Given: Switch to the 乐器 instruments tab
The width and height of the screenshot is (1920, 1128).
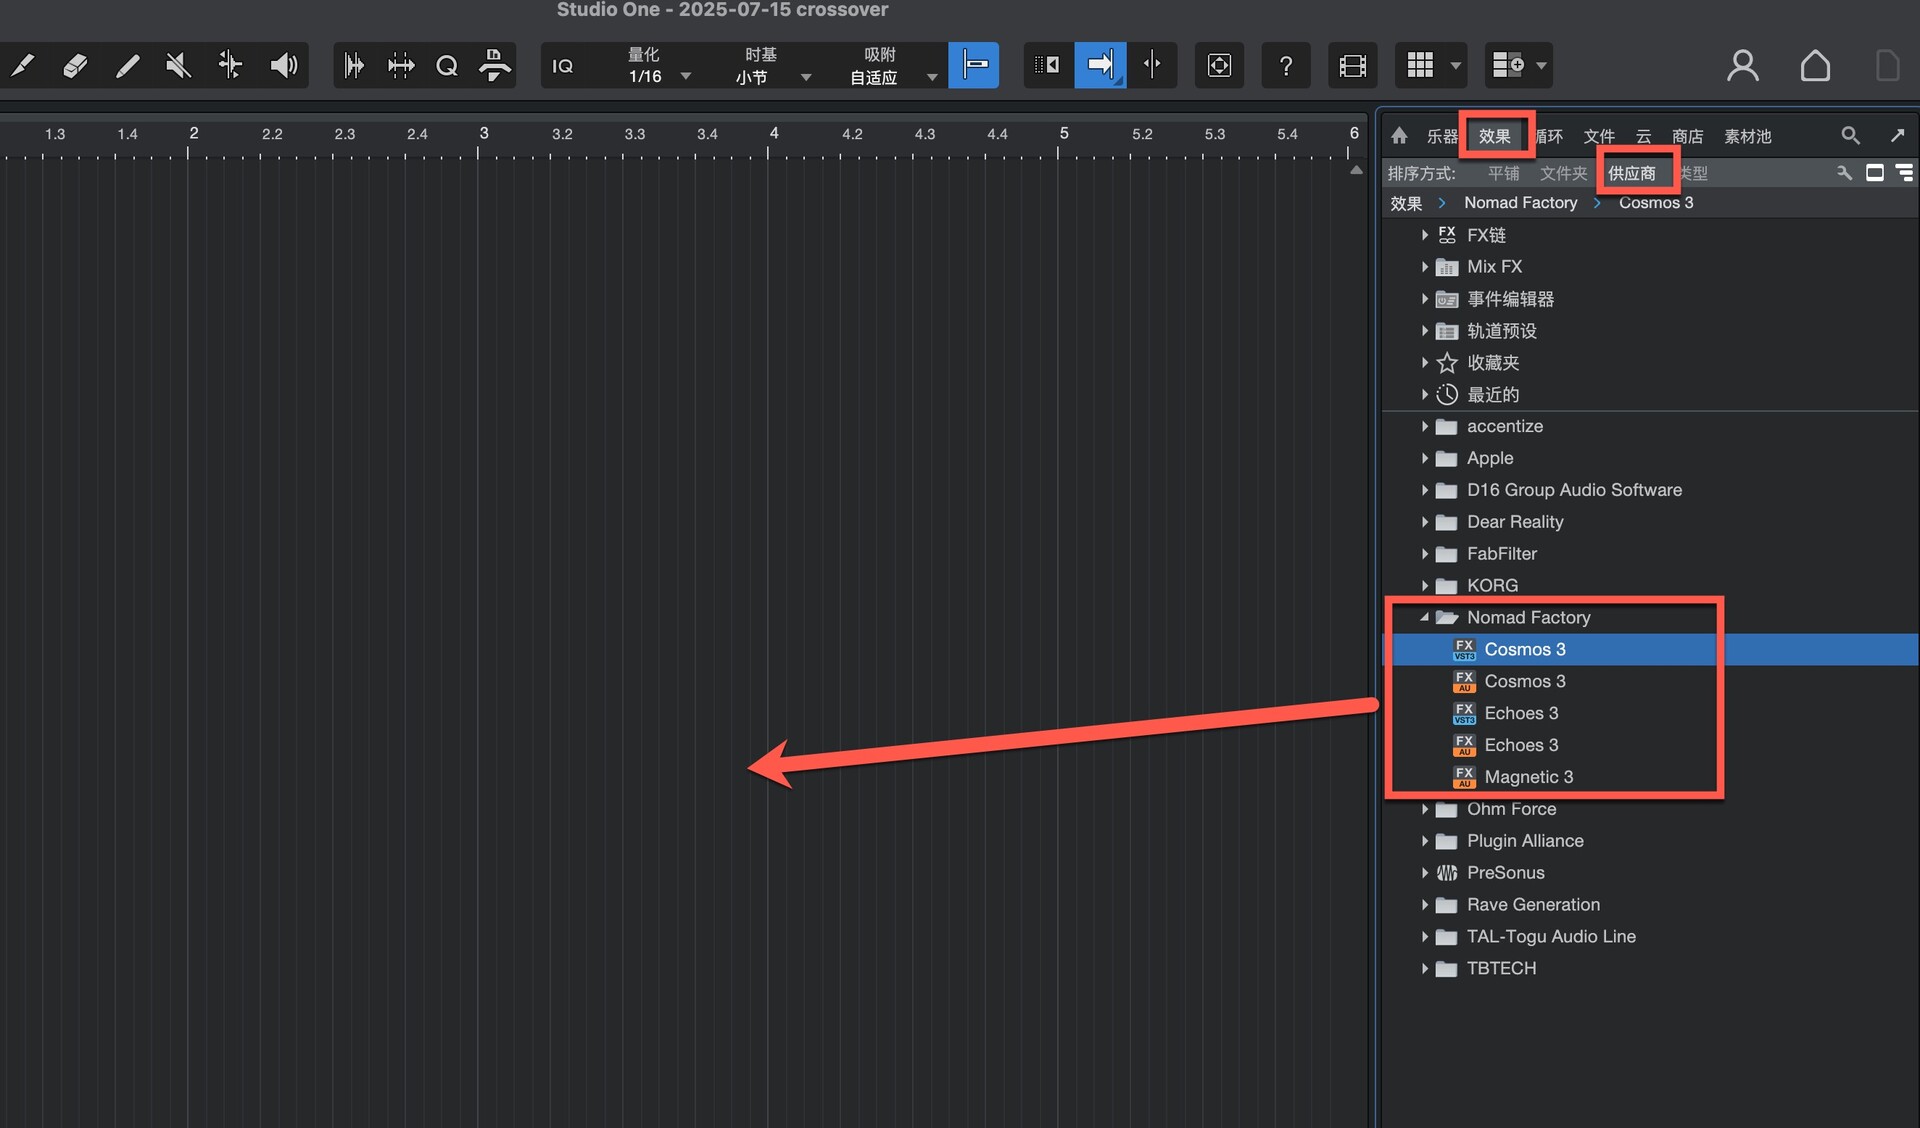Looking at the screenshot, I should [x=1442, y=136].
